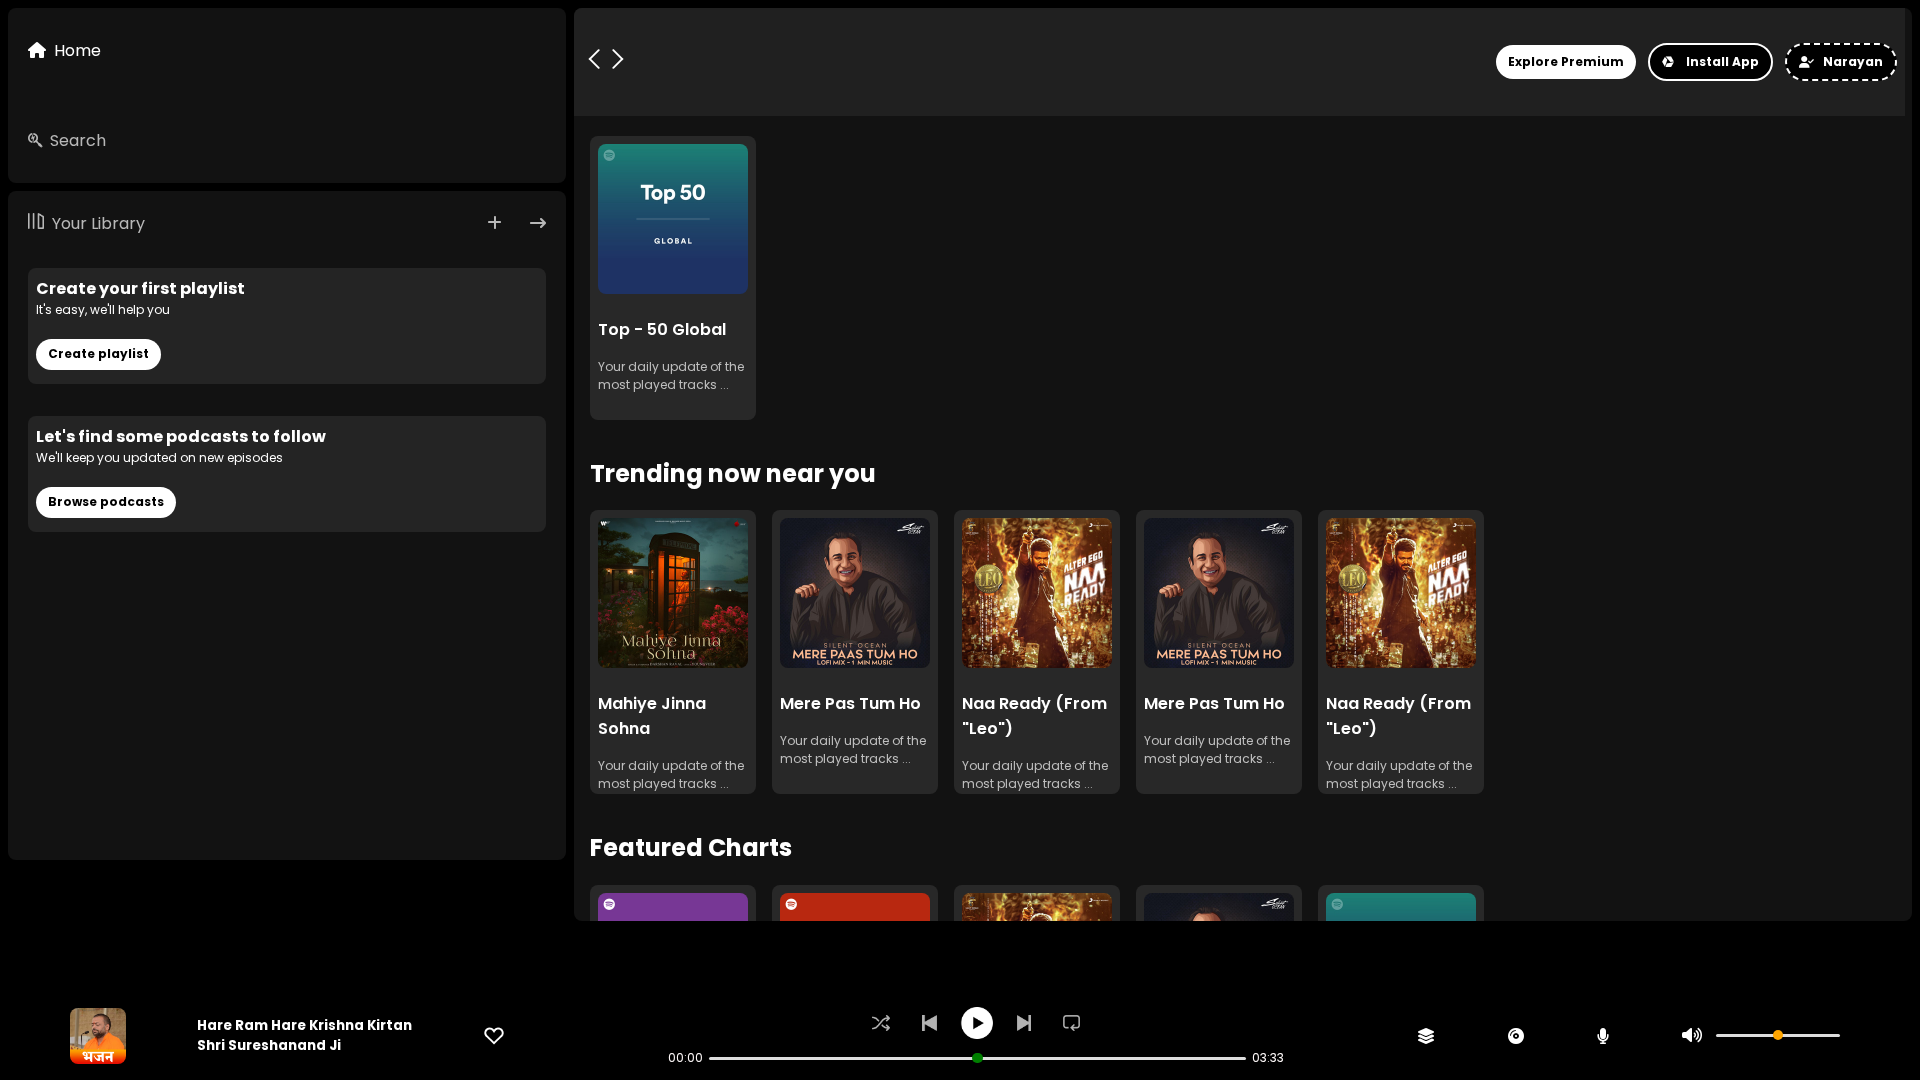Click the library books icon
The width and height of the screenshot is (1920, 1080).
(36, 221)
